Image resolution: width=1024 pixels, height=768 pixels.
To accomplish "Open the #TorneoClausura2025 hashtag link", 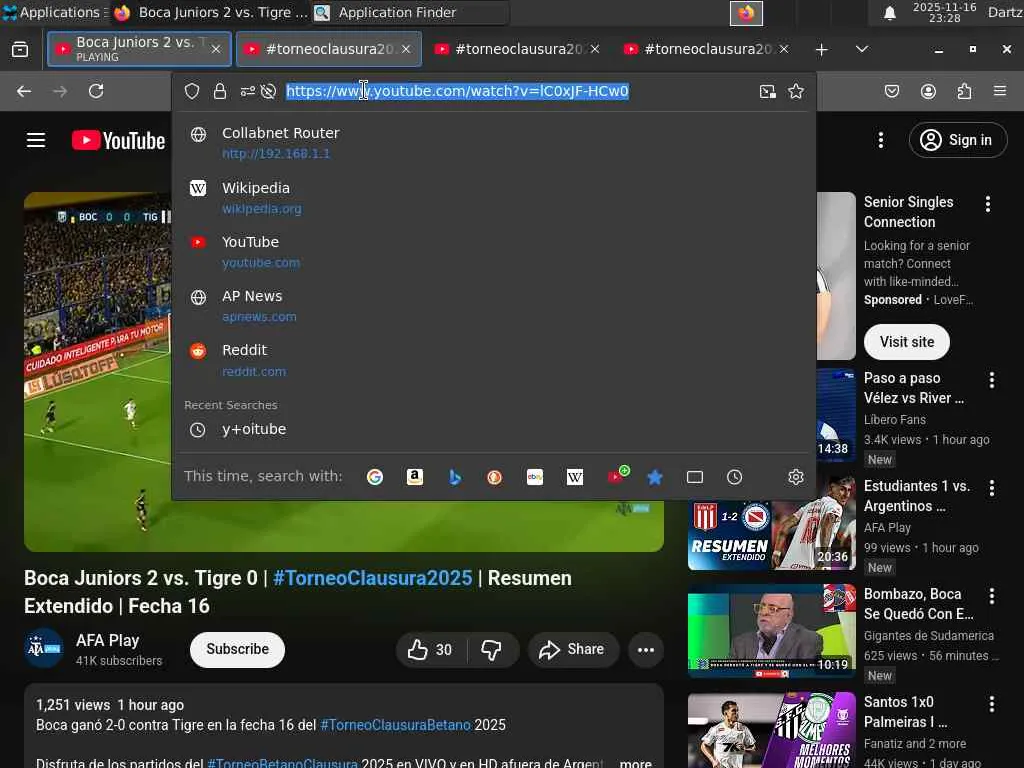I will tap(372, 579).
